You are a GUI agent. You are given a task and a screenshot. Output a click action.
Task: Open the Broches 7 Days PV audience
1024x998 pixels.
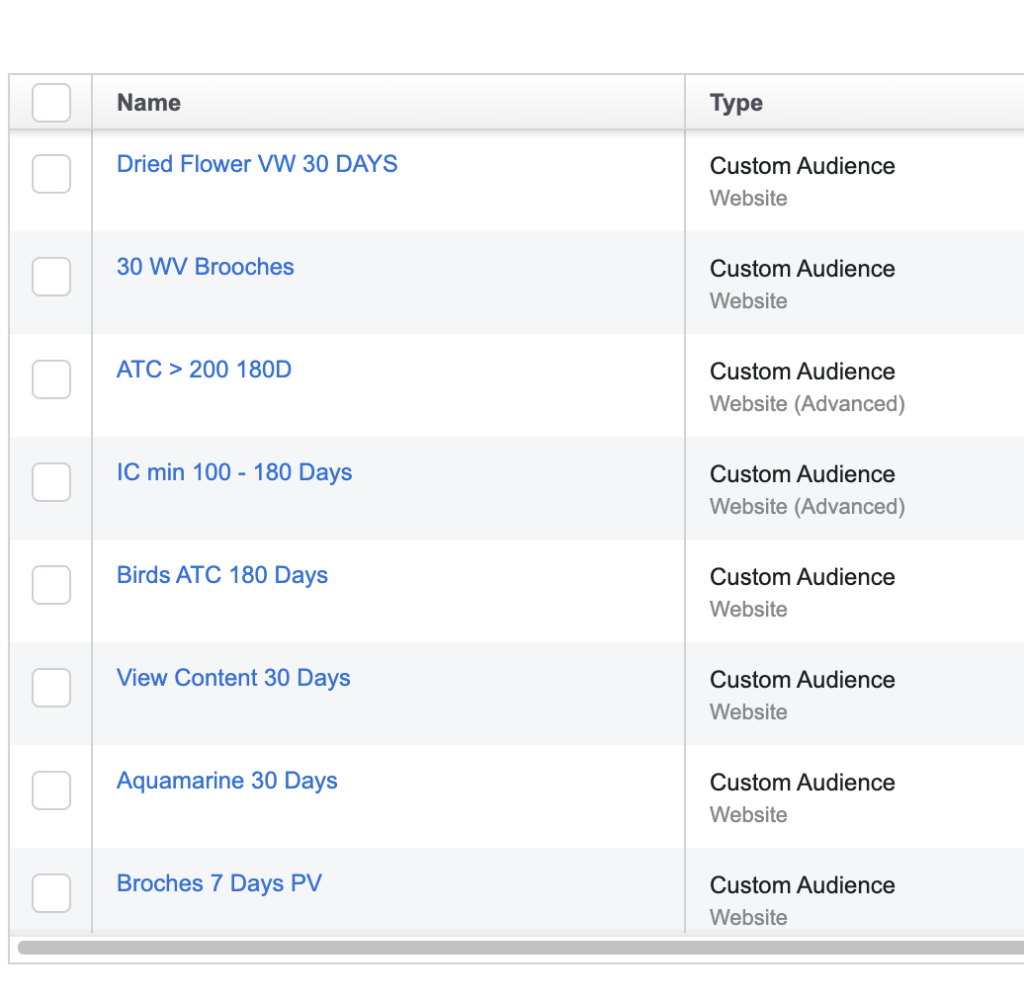[219, 884]
